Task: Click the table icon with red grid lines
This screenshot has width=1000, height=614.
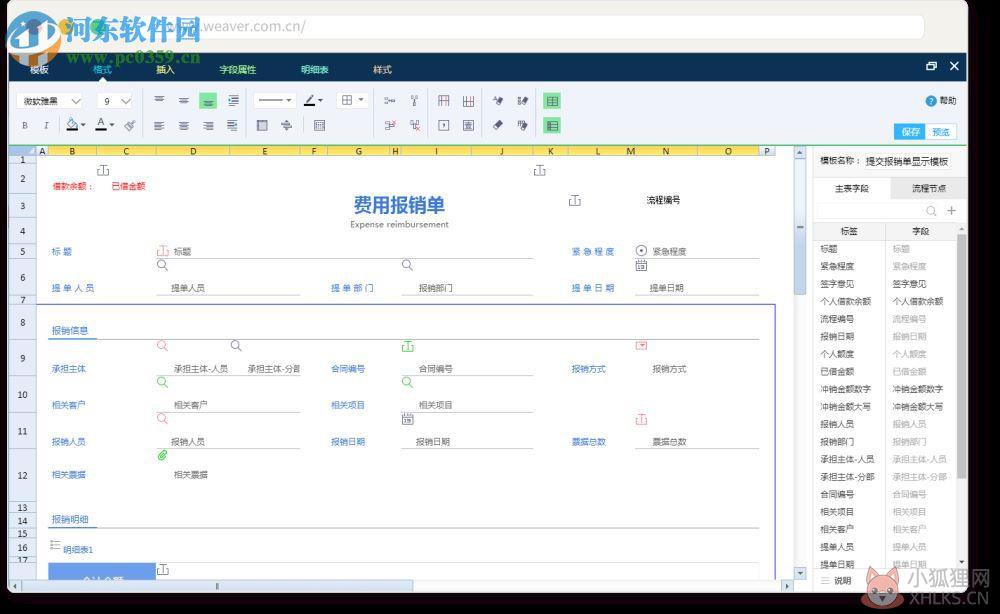Action: click(468, 101)
